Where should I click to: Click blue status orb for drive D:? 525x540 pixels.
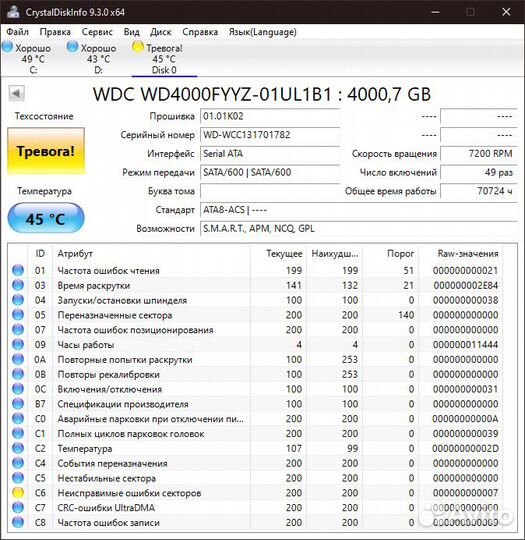click(x=73, y=46)
